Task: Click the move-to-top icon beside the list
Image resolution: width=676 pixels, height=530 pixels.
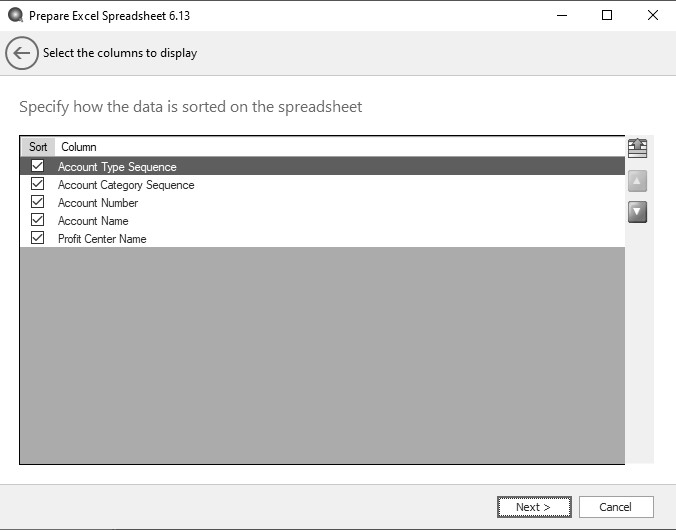Action: pyautogui.click(x=637, y=148)
